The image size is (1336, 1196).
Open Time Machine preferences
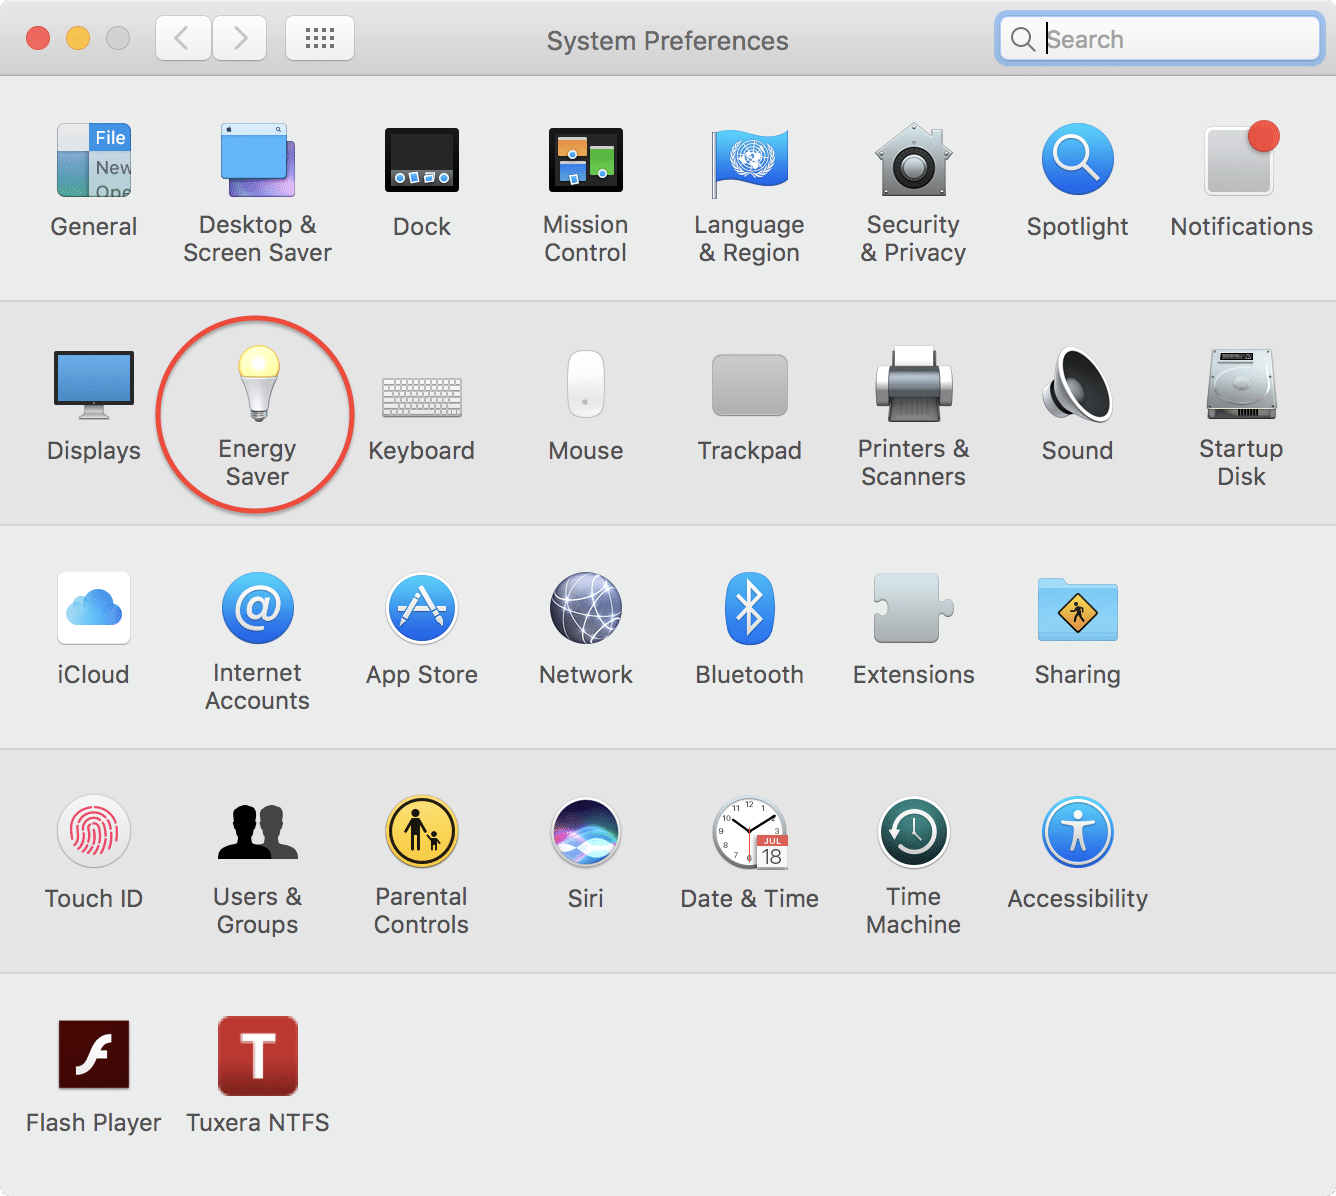pyautogui.click(x=912, y=831)
